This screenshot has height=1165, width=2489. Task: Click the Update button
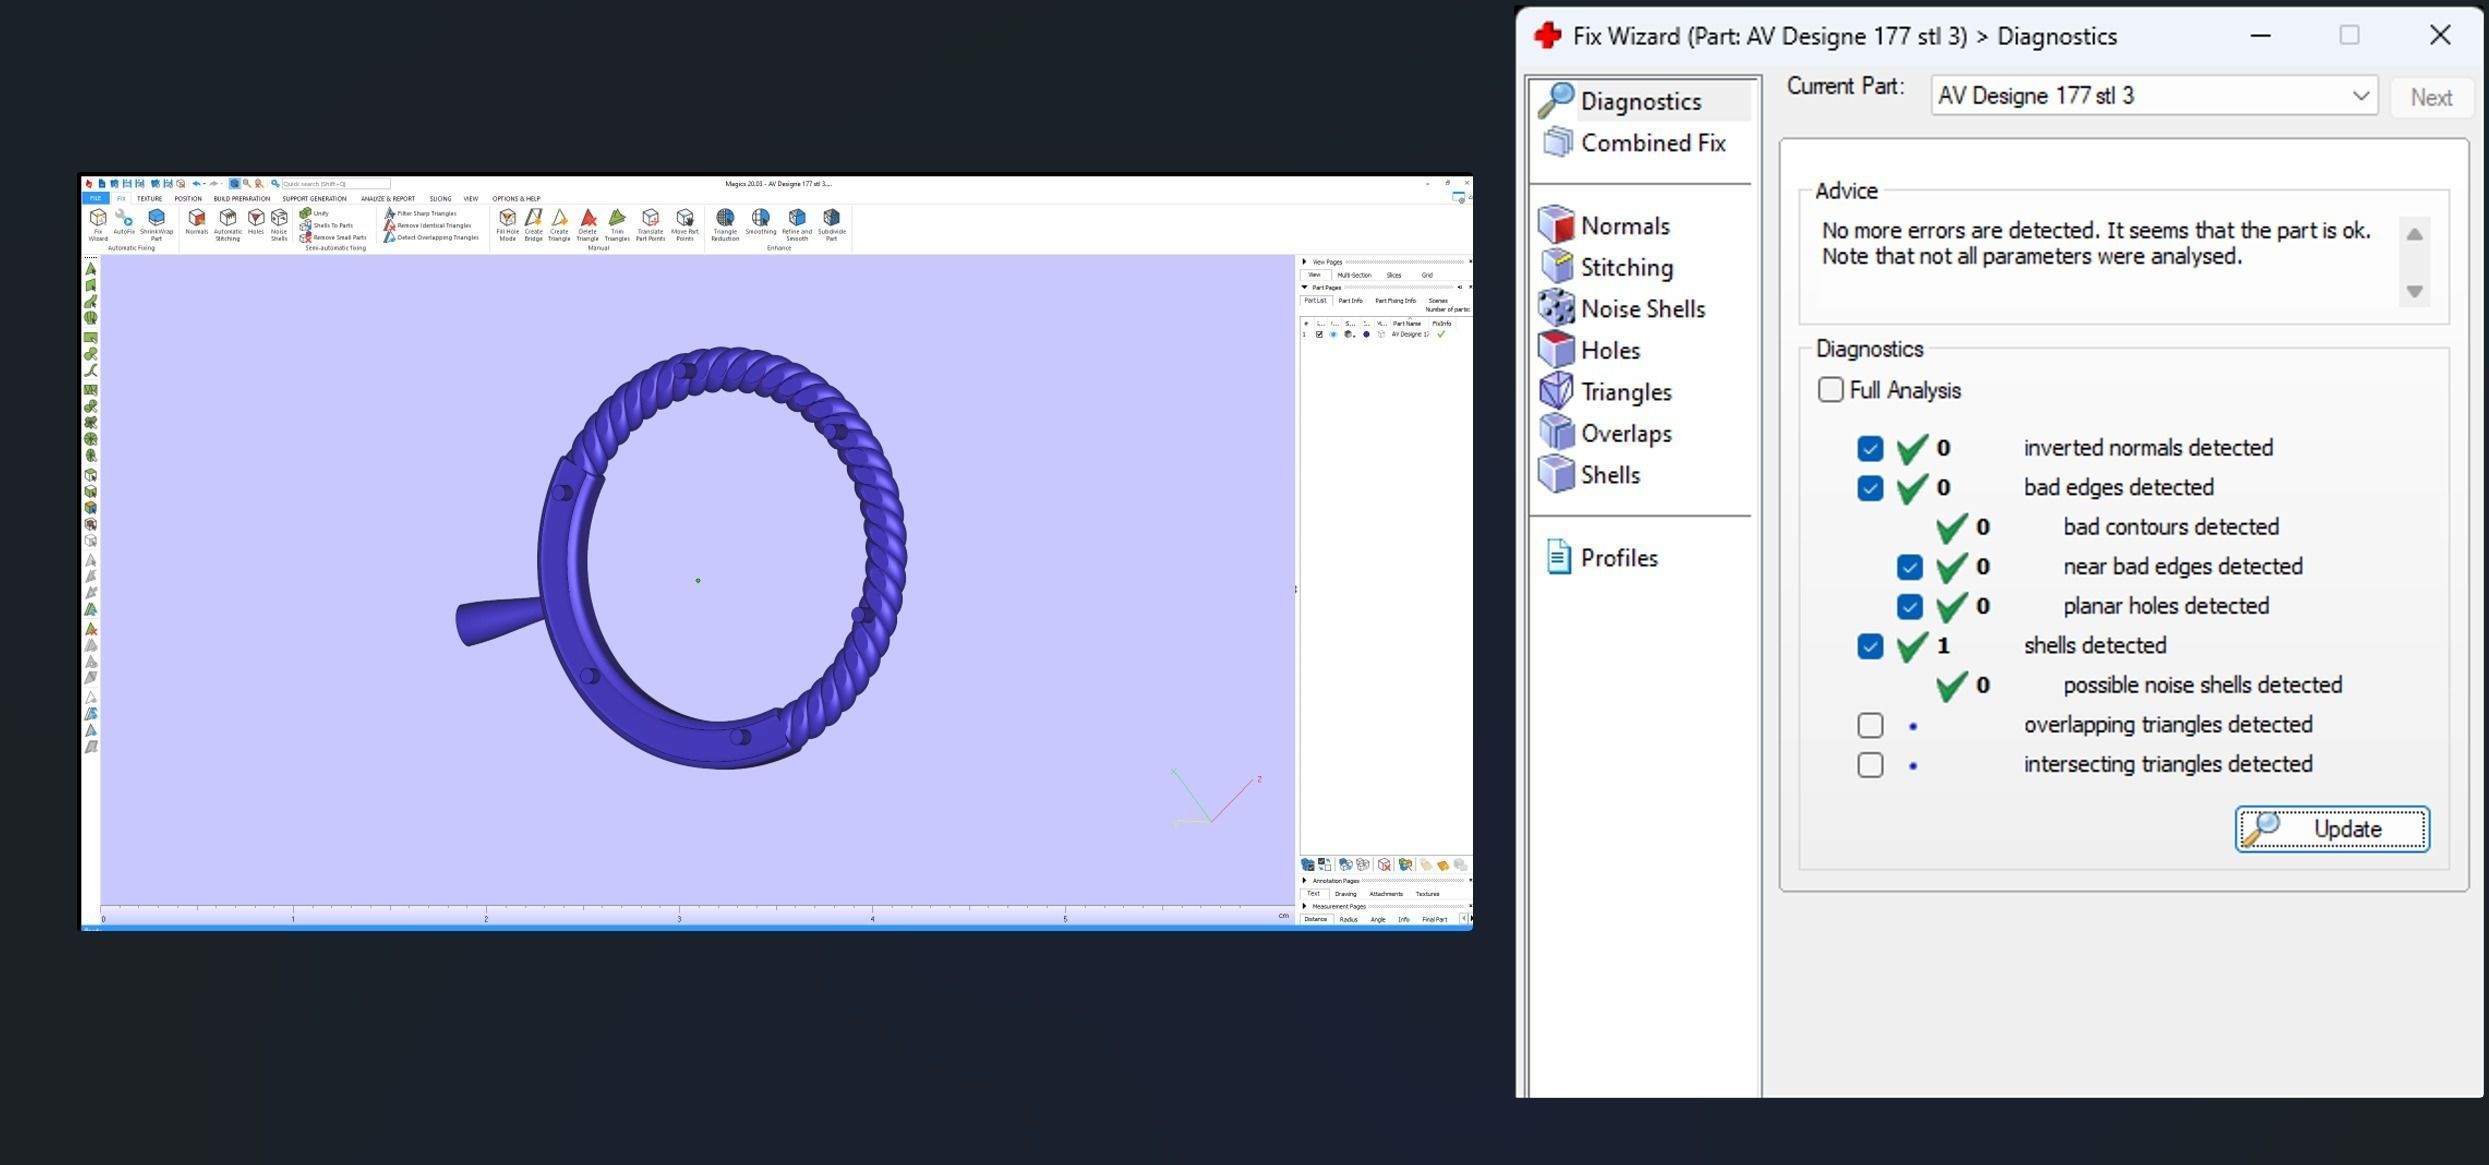pos(2332,829)
